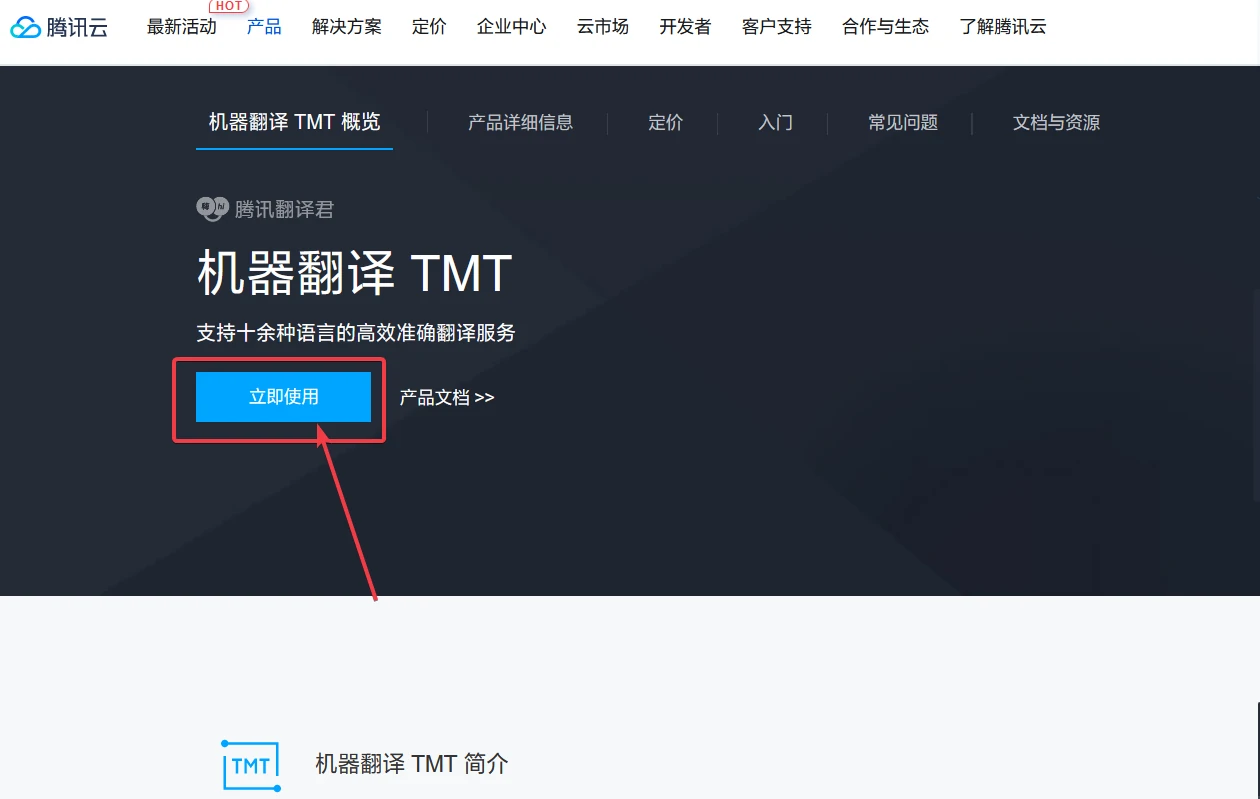Click 了解腾讯云 in the top navigation
Screen dimensions: 1260x799
click(1002, 27)
